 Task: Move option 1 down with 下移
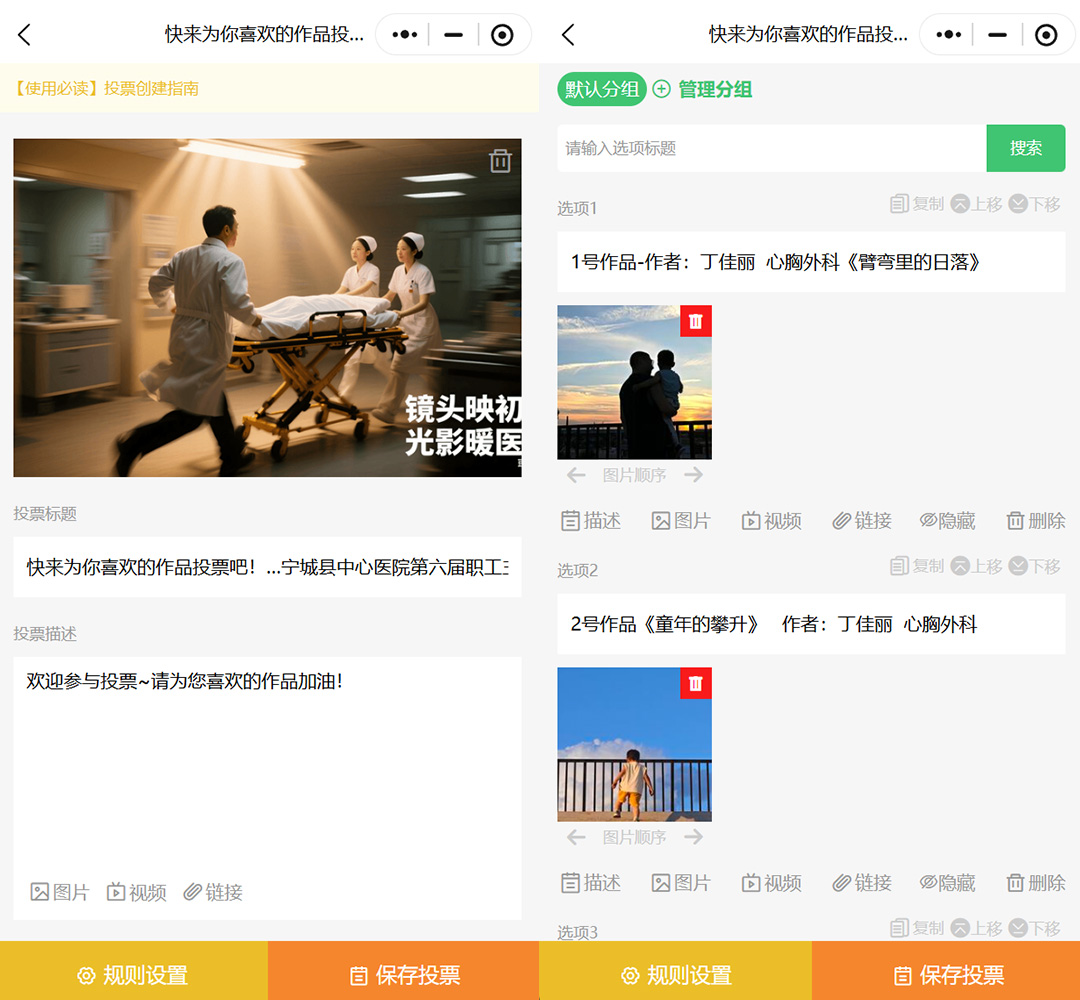coord(1035,204)
